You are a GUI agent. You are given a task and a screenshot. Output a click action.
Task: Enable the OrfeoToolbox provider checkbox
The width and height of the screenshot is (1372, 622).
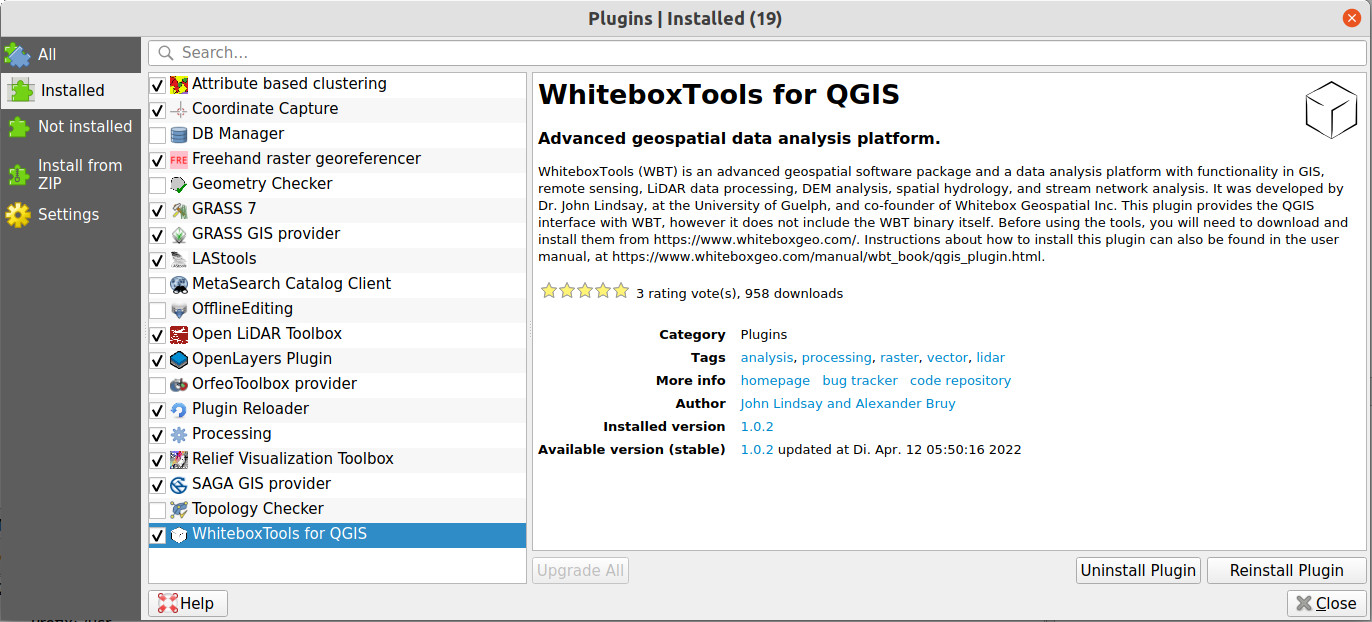(x=158, y=385)
